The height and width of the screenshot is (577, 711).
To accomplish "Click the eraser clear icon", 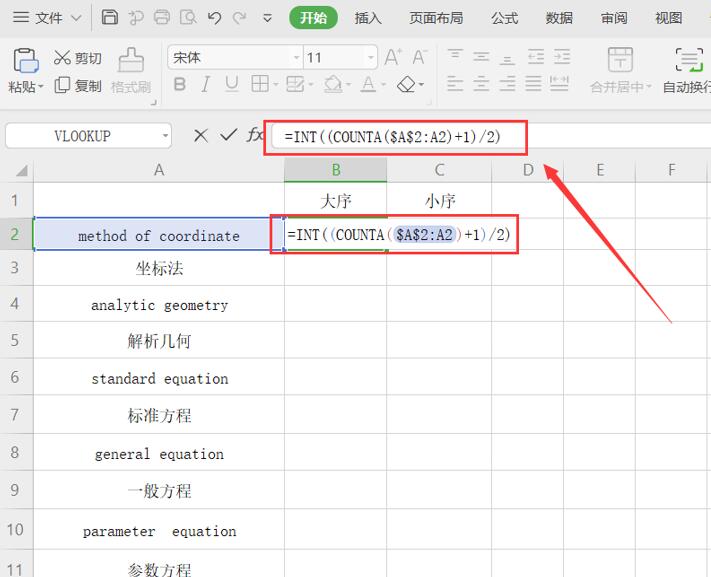I will 406,84.
